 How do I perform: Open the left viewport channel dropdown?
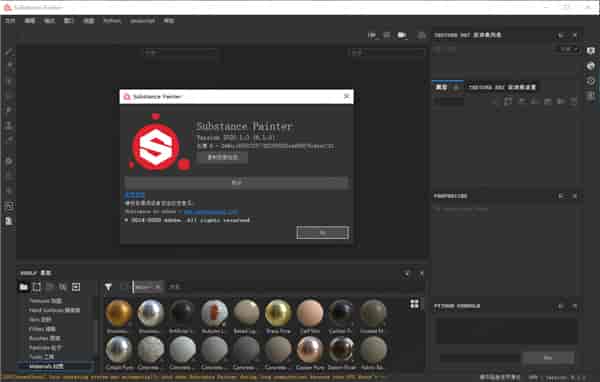(180, 53)
